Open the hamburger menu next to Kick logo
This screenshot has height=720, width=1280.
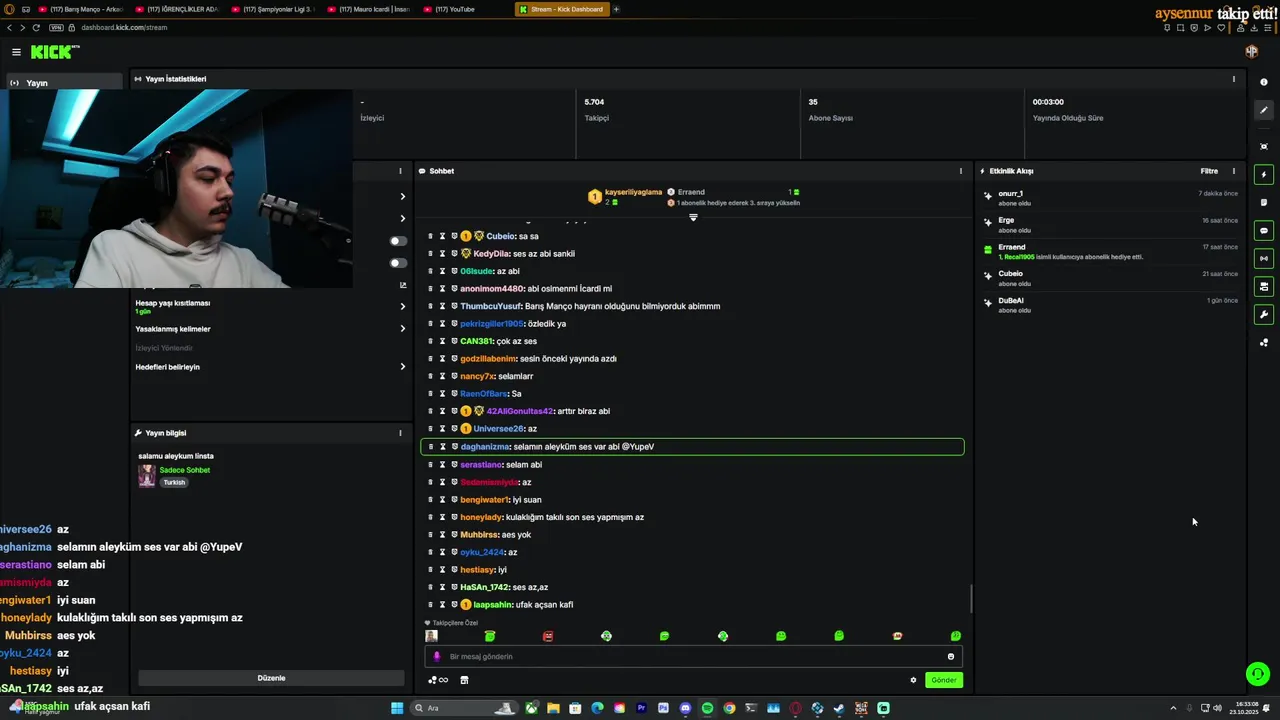pos(16,52)
